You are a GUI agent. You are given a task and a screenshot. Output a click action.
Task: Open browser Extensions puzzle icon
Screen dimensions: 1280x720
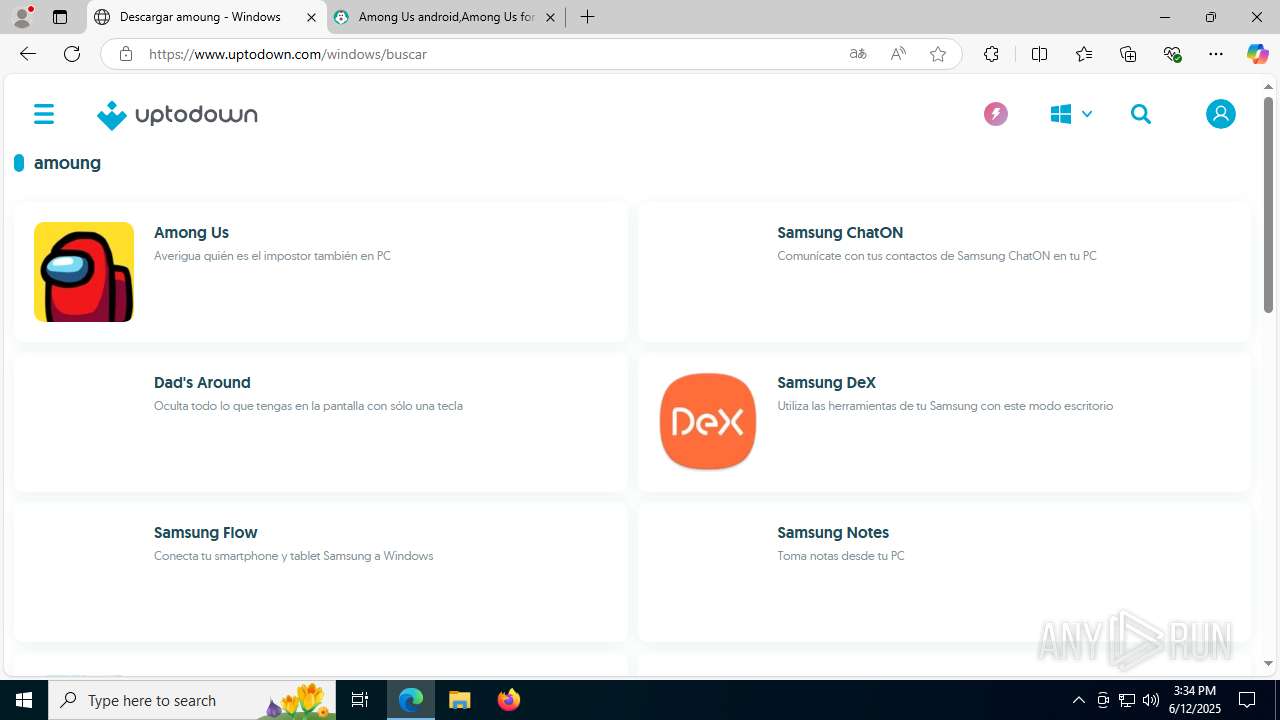(x=991, y=54)
